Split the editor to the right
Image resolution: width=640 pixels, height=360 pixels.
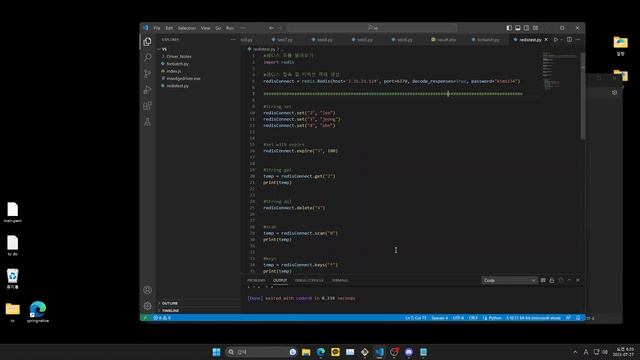[x=569, y=40]
